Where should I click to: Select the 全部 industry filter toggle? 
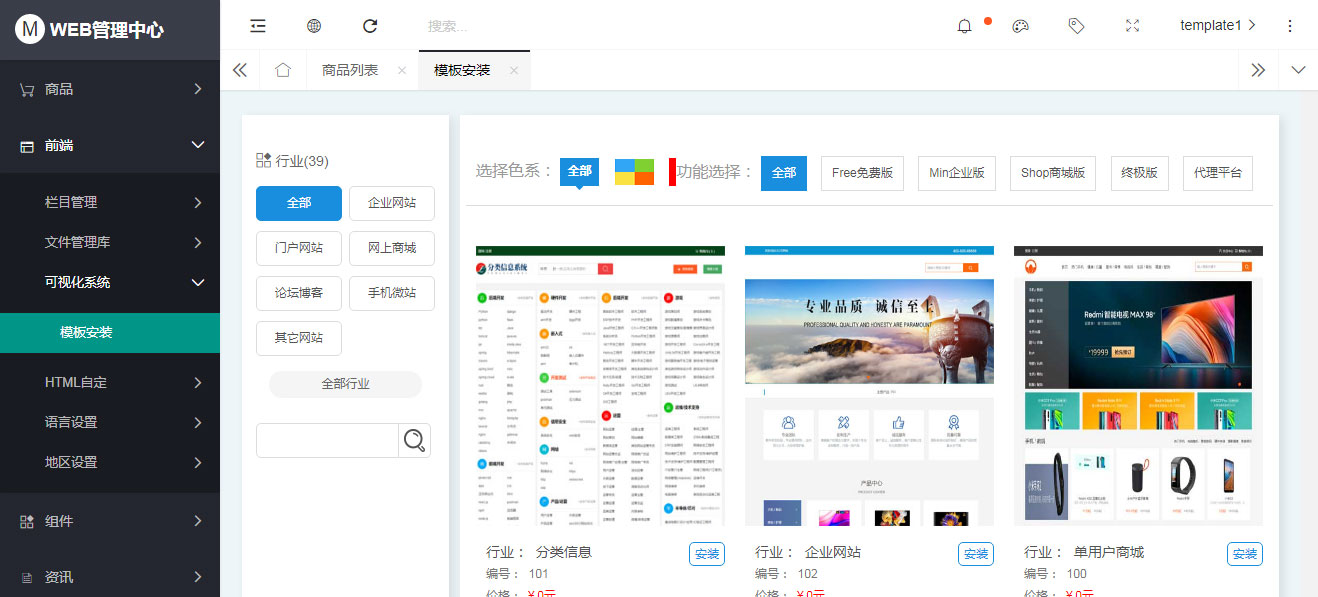point(298,203)
